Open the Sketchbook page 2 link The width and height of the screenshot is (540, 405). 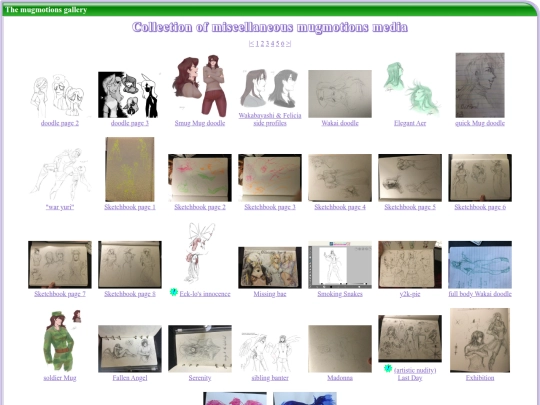click(200, 207)
